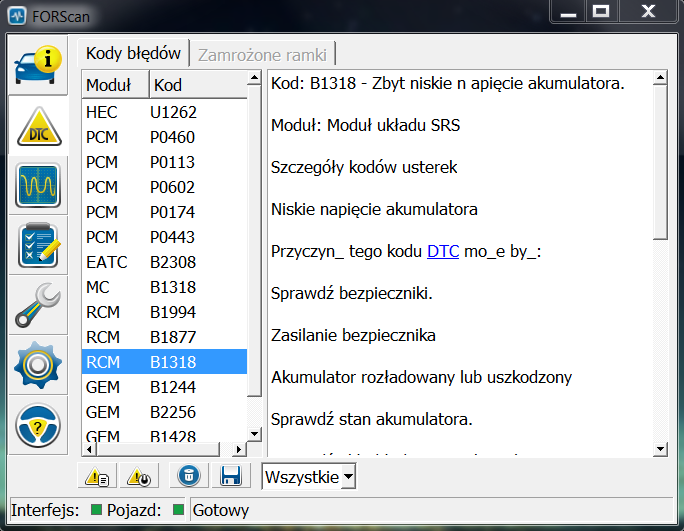Save error codes with floppy disk icon
The image size is (684, 531).
point(231,477)
